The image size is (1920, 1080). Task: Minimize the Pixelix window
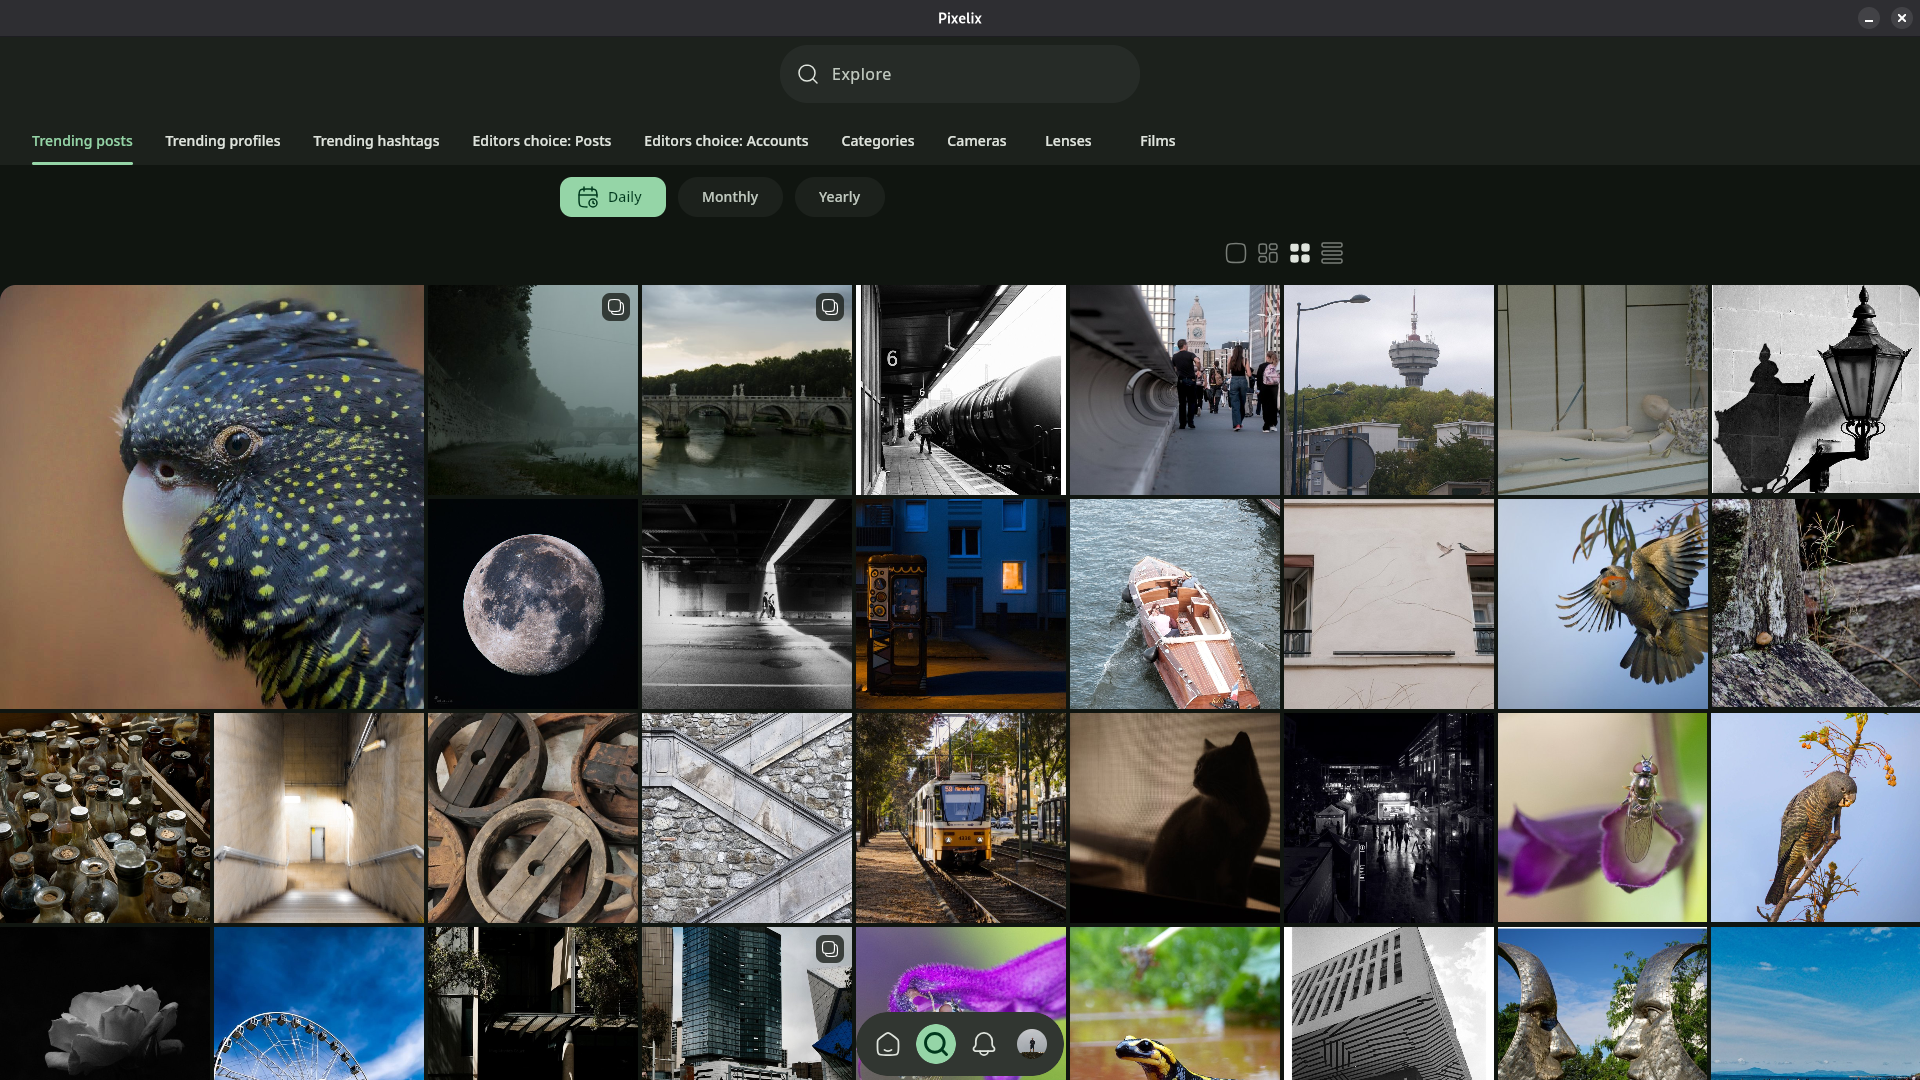coord(1869,18)
